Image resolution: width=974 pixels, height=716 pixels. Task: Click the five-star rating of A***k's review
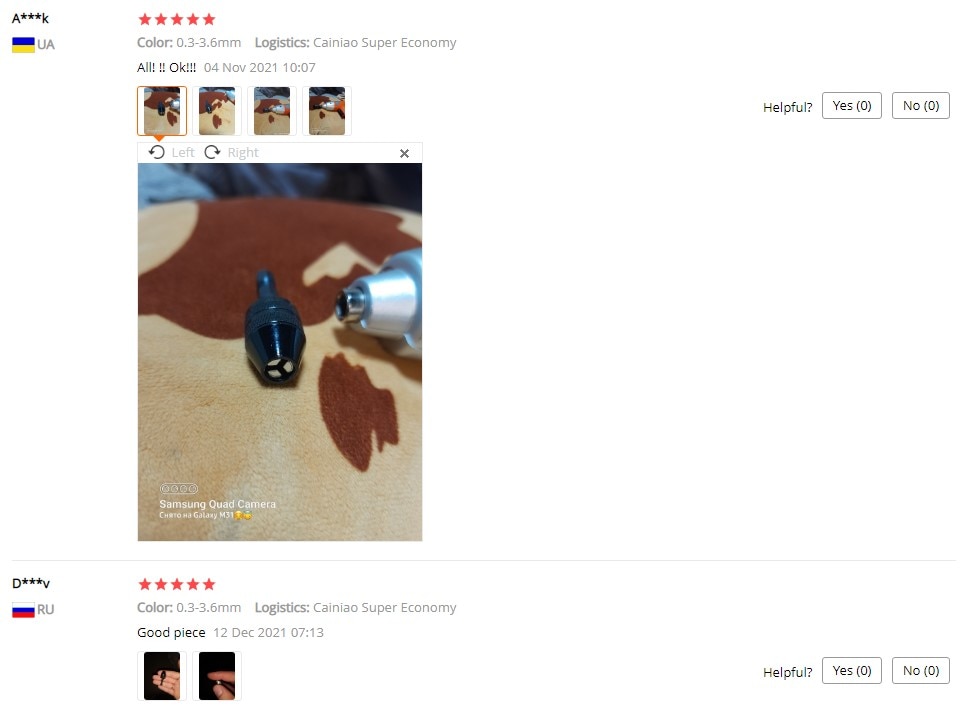[x=177, y=19]
